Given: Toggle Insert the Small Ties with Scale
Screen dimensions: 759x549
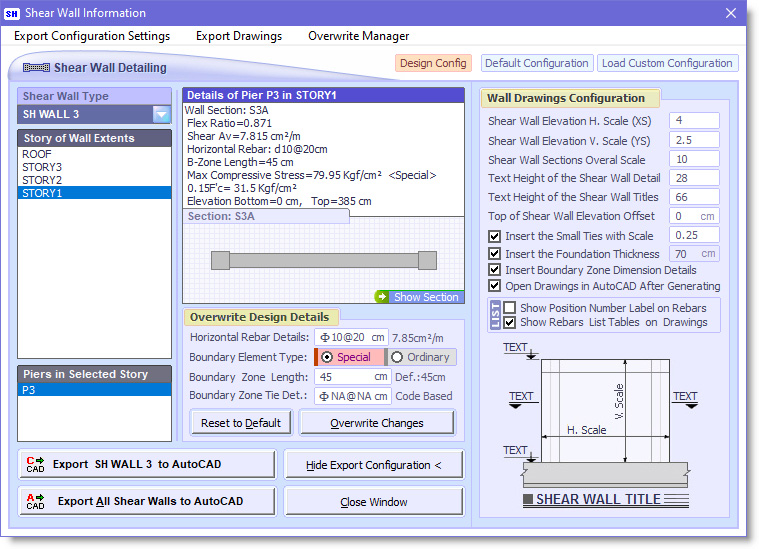Looking at the screenshot, I should coord(495,236).
